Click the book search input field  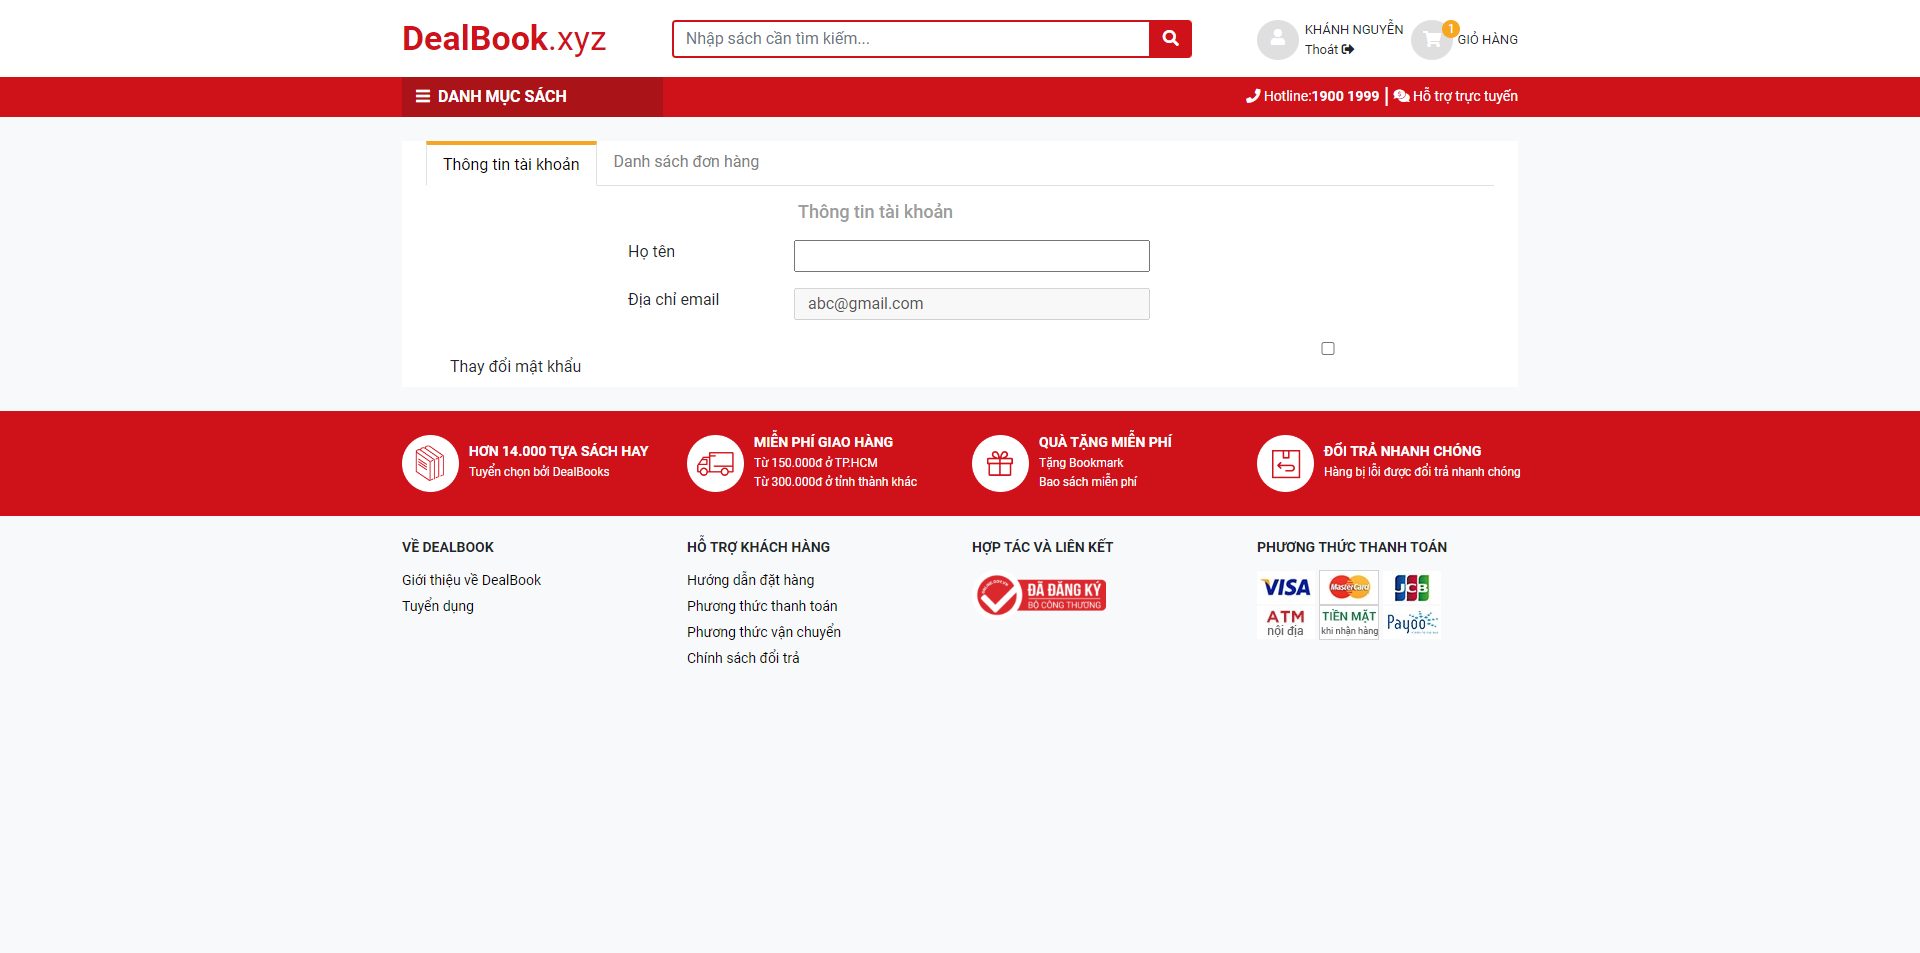(x=911, y=39)
